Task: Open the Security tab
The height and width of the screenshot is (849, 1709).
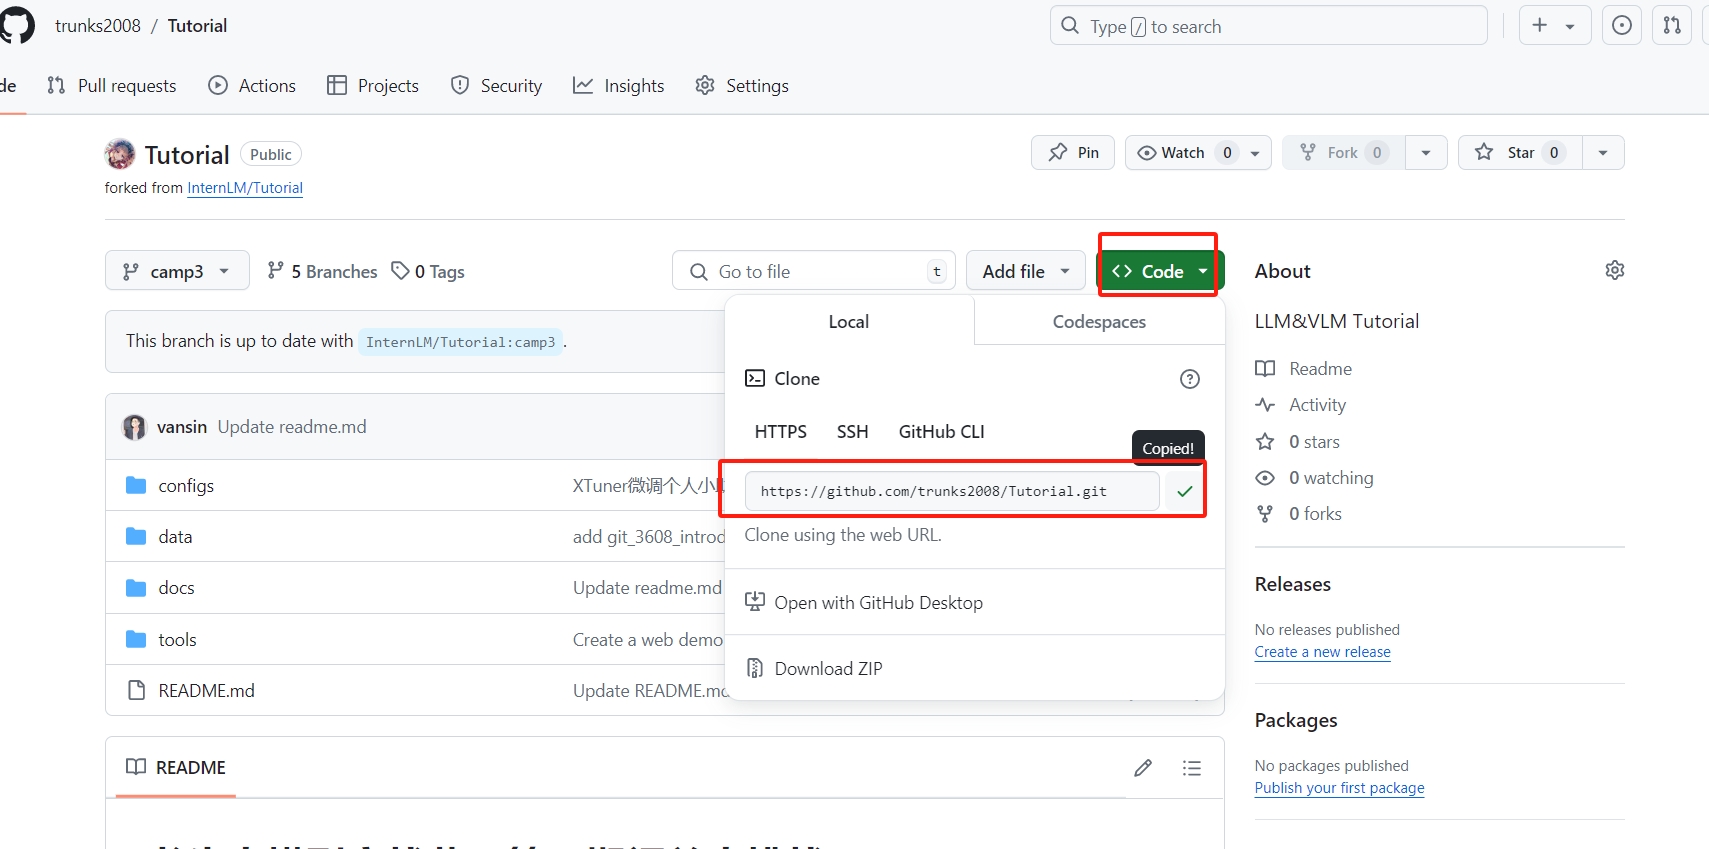Action: [x=497, y=86]
